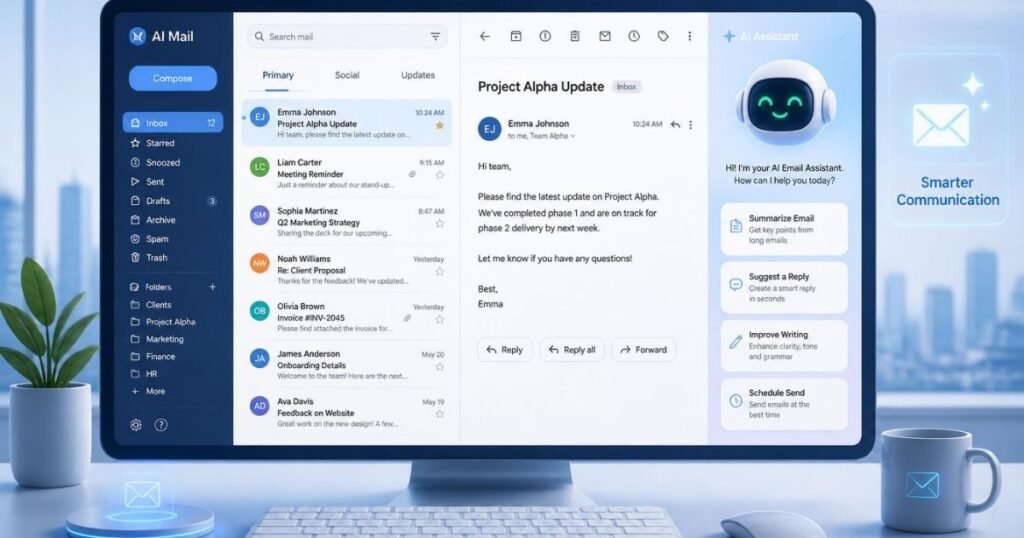Click the Search mail field
The height and width of the screenshot is (538, 1024).
click(347, 37)
